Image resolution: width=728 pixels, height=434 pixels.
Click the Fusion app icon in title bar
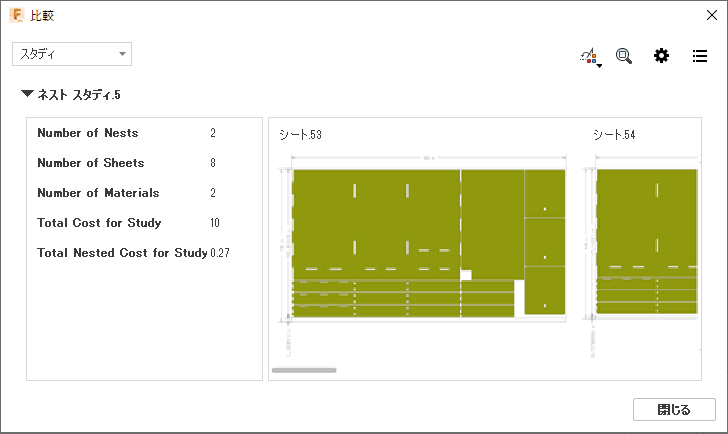pyautogui.click(x=17, y=15)
